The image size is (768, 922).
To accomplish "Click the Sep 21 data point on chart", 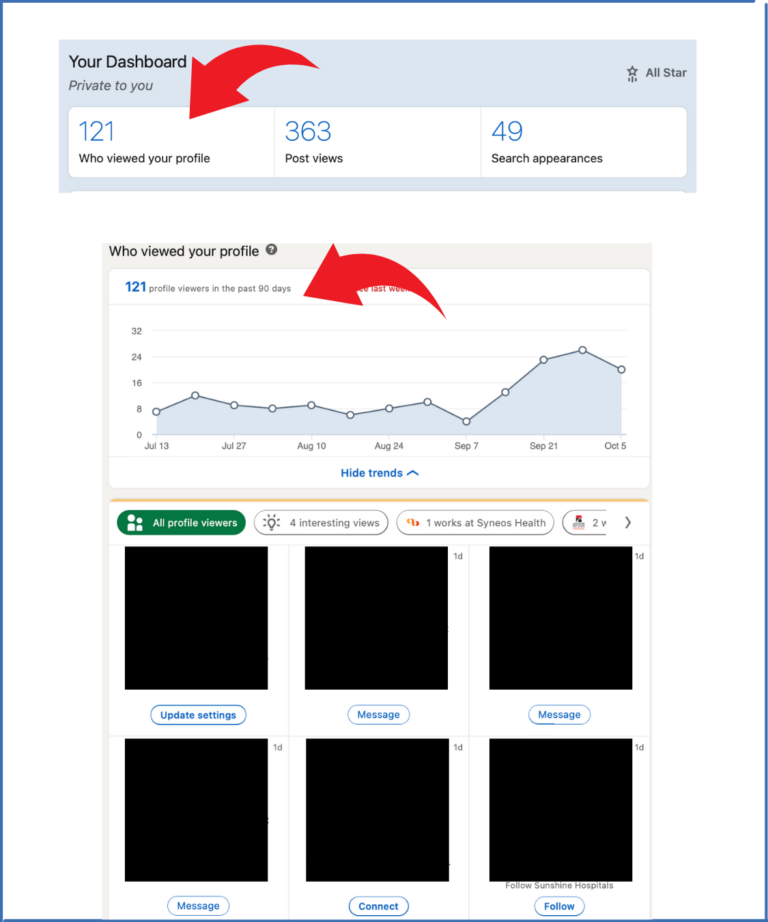I will coord(543,360).
